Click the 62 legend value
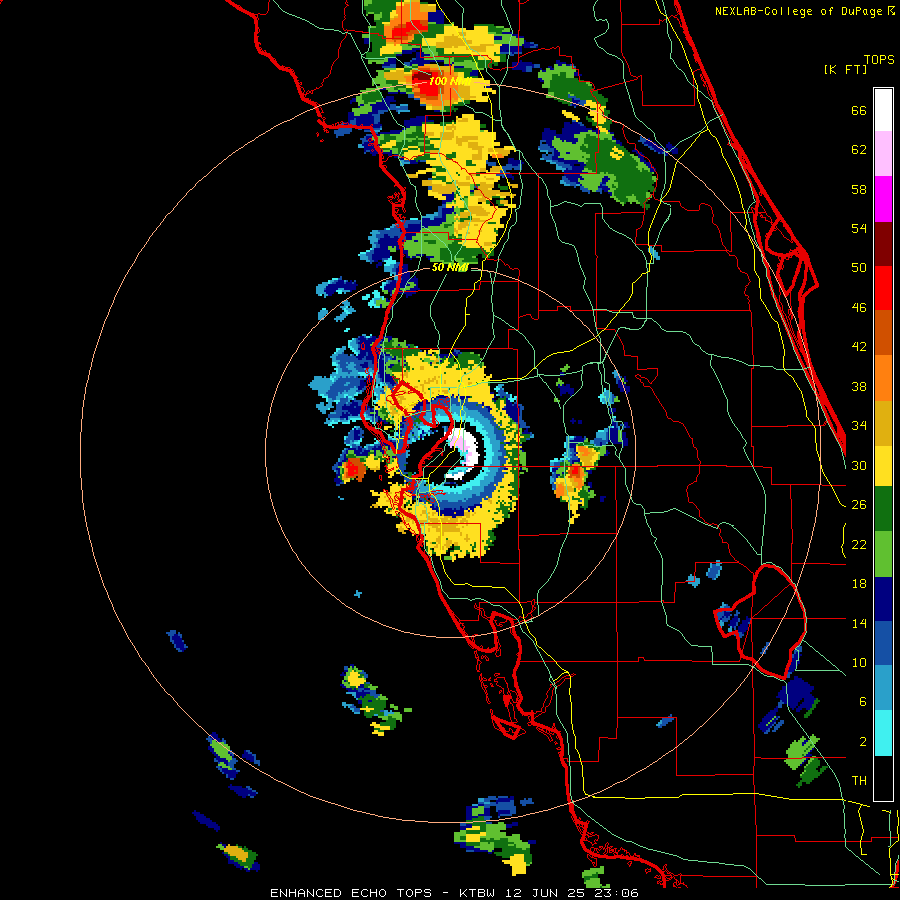The image size is (900, 900). pyautogui.click(x=859, y=150)
